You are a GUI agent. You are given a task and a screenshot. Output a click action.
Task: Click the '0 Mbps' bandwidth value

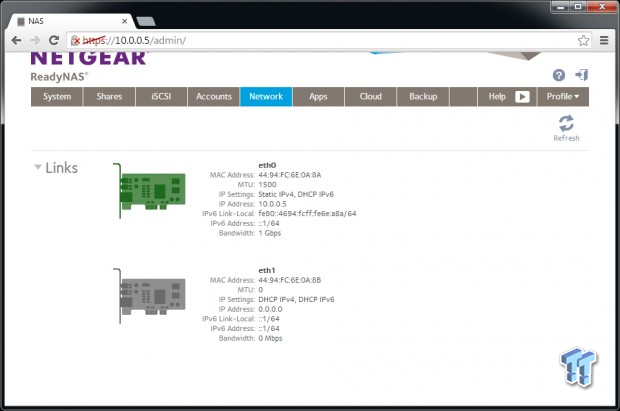[x=270, y=338]
